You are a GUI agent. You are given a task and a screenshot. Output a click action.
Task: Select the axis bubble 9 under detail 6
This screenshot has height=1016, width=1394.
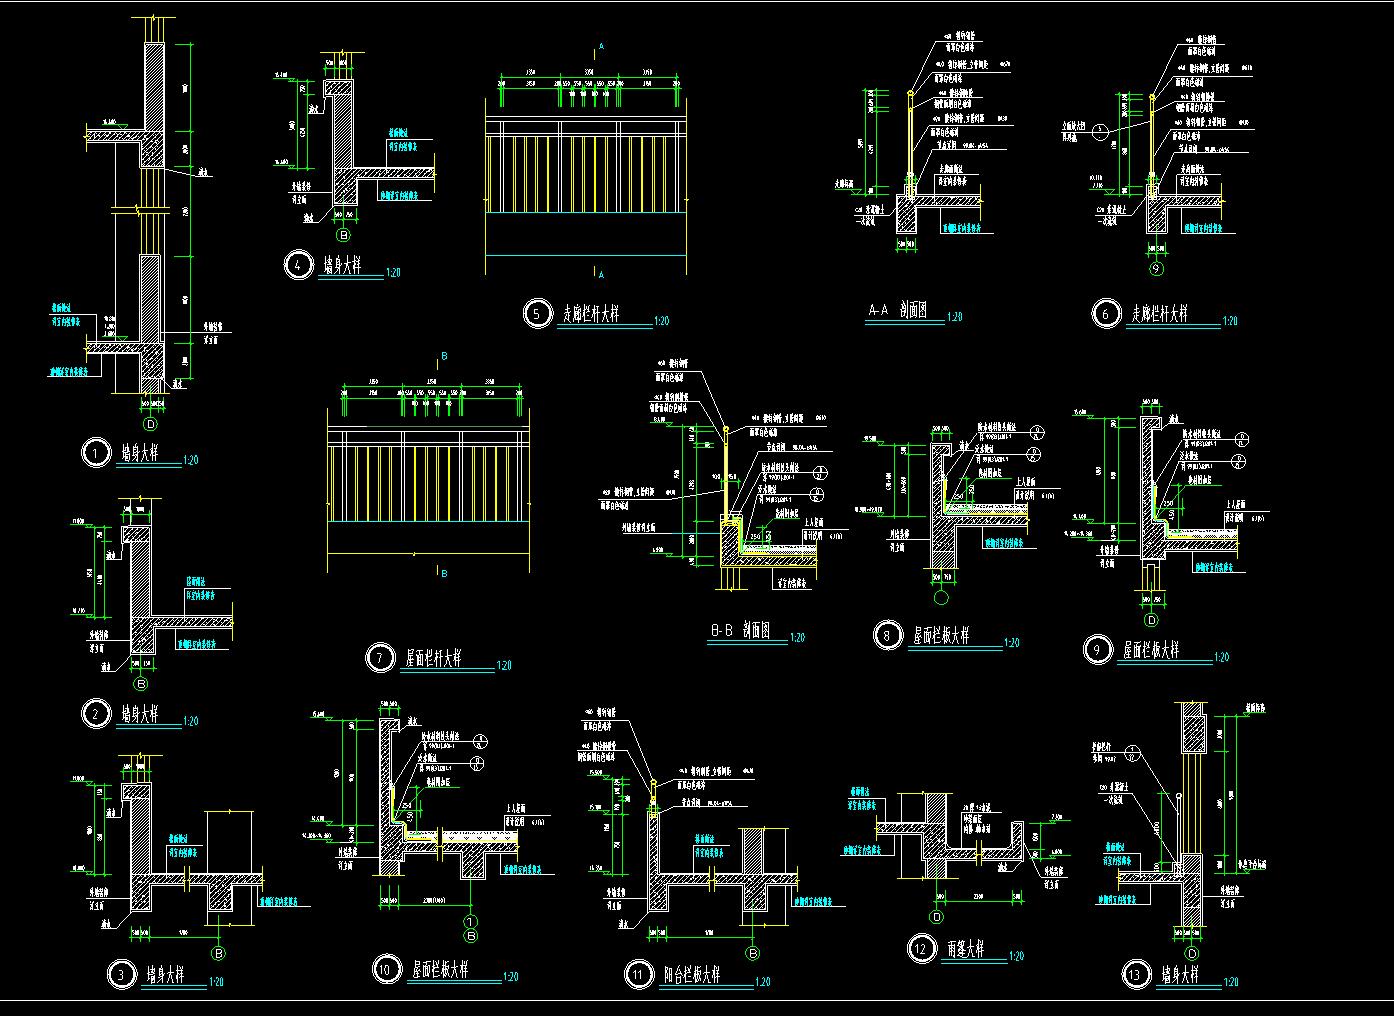[1156, 268]
